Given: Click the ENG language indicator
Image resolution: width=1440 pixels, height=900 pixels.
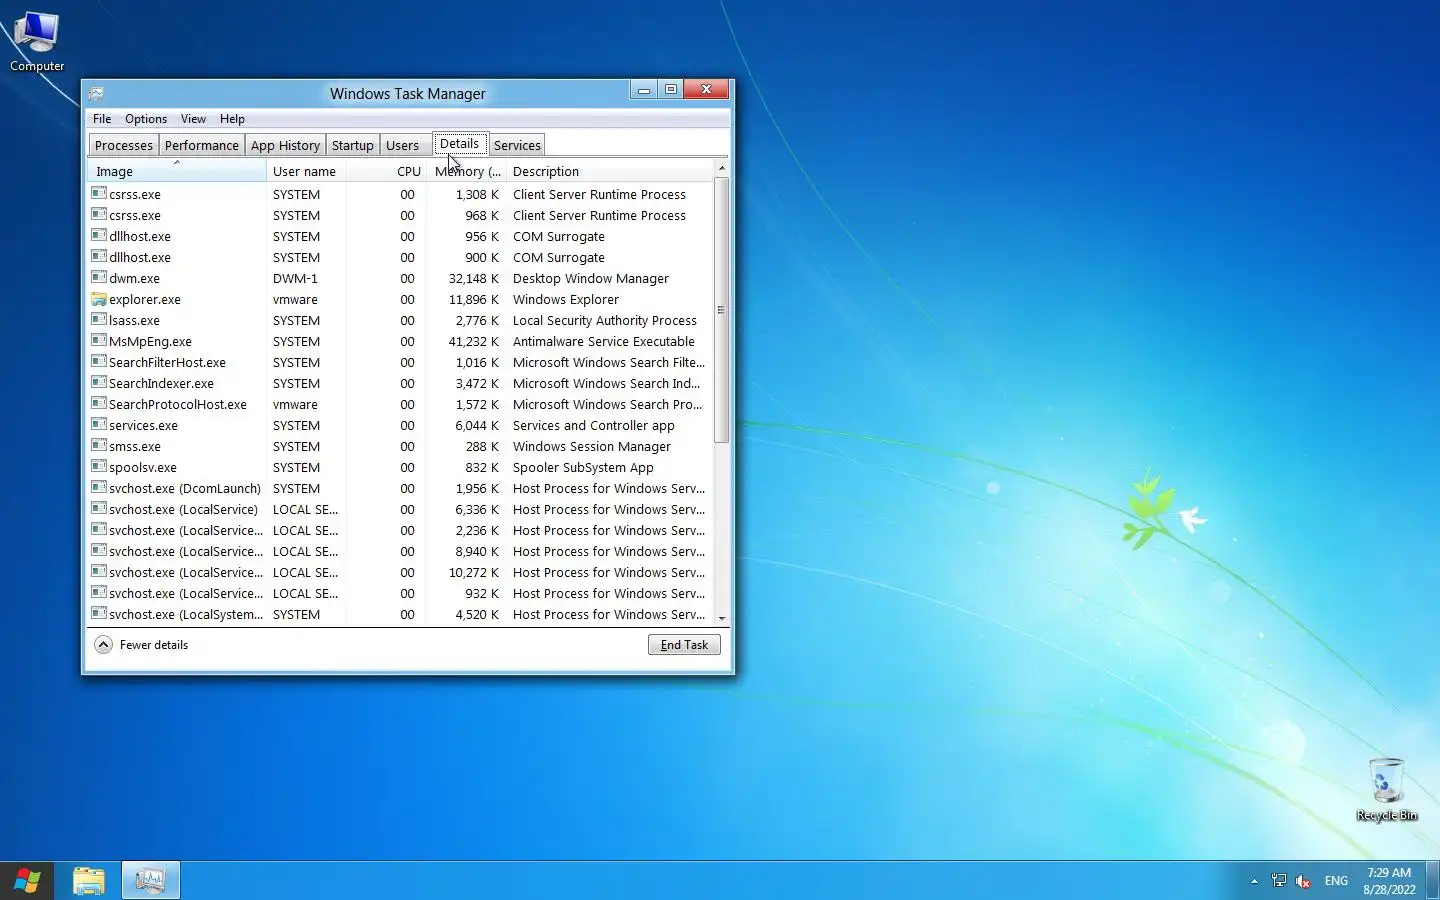Looking at the screenshot, I should coord(1336,881).
